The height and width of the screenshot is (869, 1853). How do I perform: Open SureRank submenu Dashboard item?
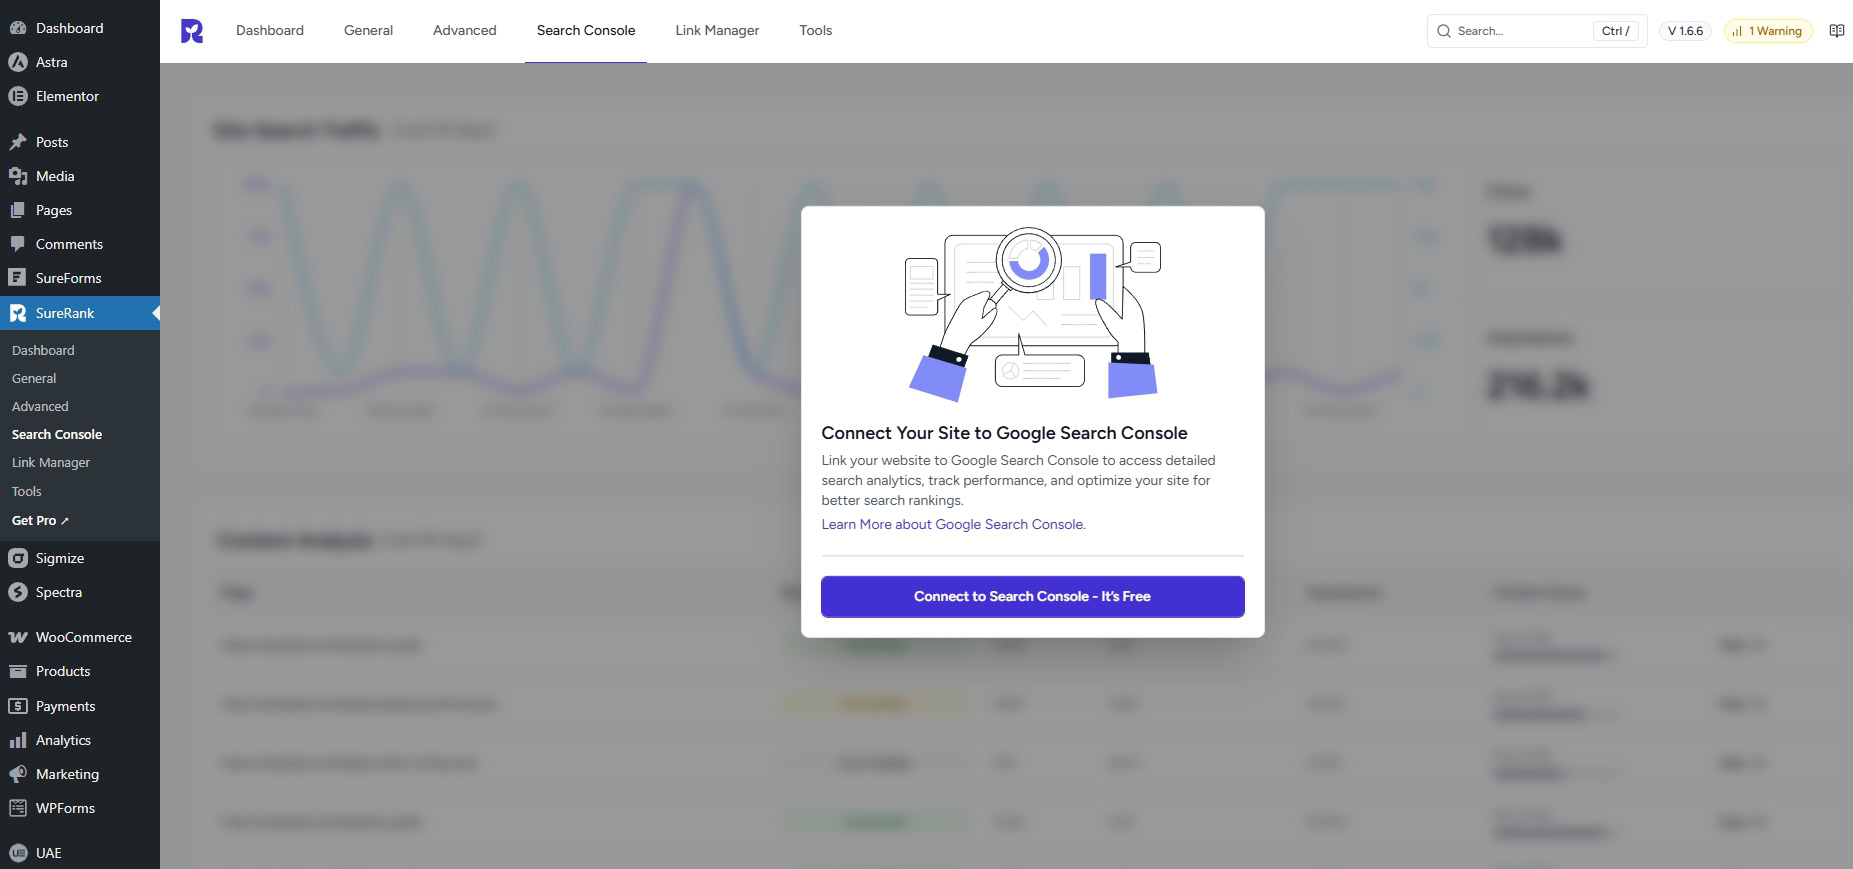pos(43,350)
